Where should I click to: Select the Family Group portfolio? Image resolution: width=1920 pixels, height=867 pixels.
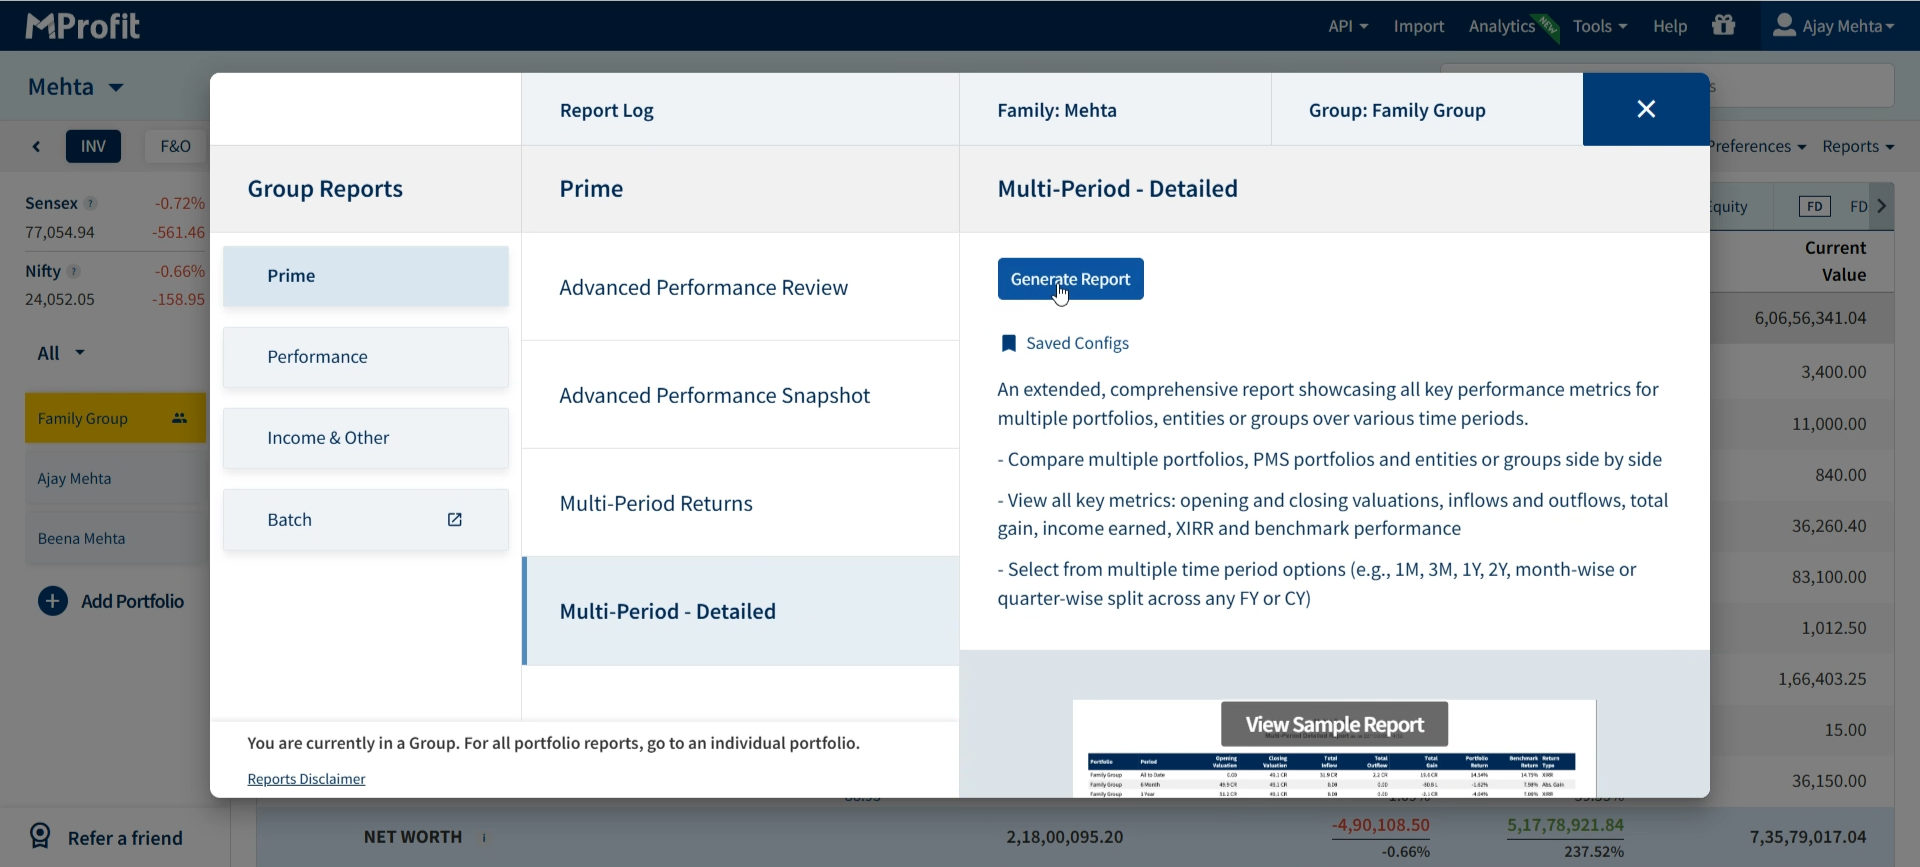click(x=115, y=418)
